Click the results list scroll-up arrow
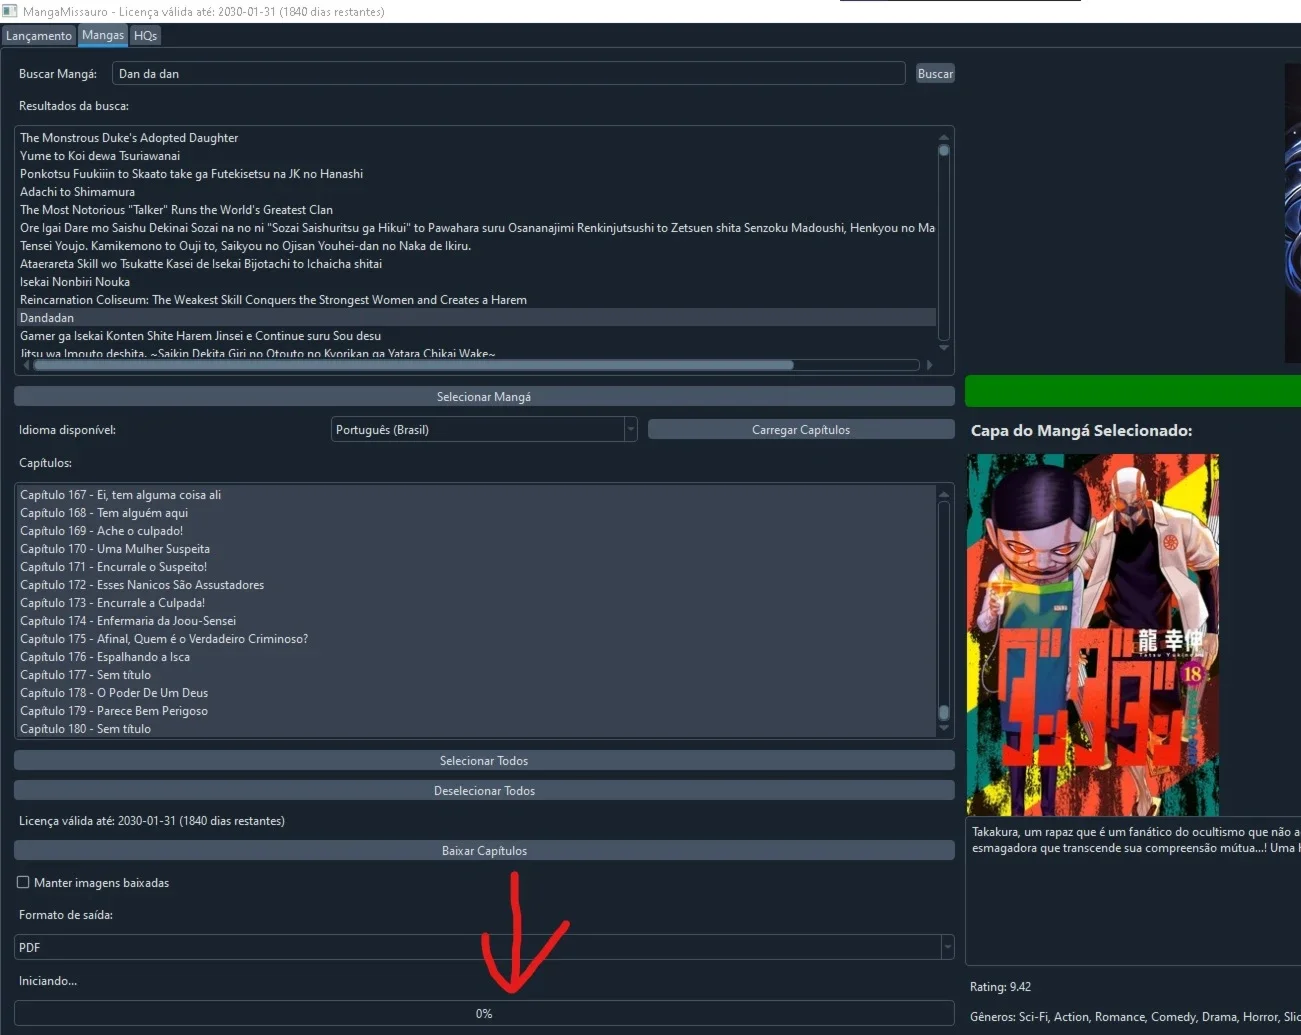 (943, 137)
